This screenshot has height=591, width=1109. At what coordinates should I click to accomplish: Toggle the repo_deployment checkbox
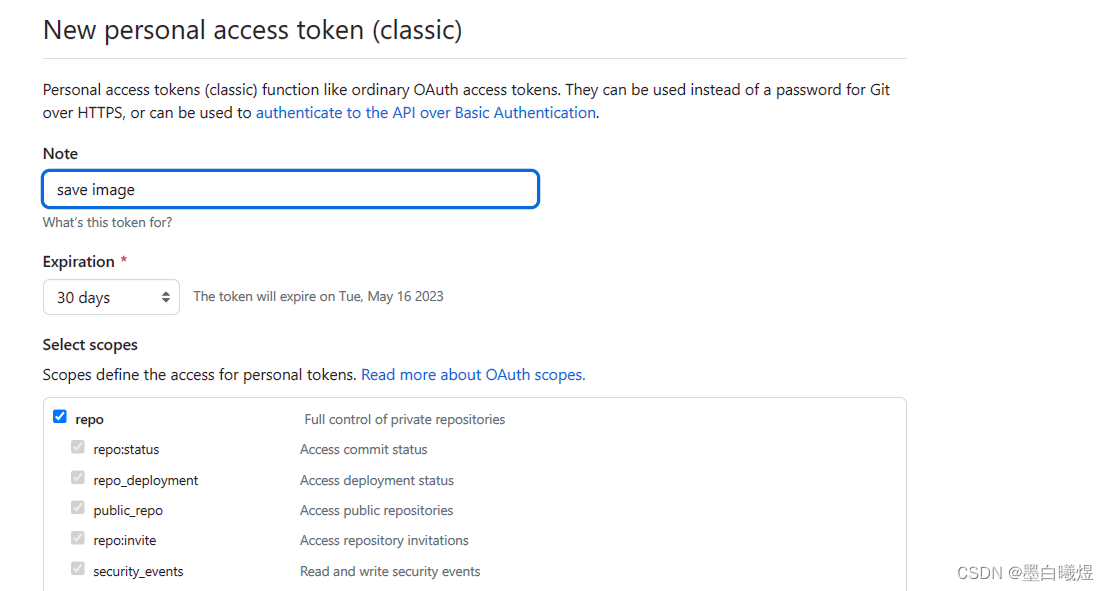(78, 478)
